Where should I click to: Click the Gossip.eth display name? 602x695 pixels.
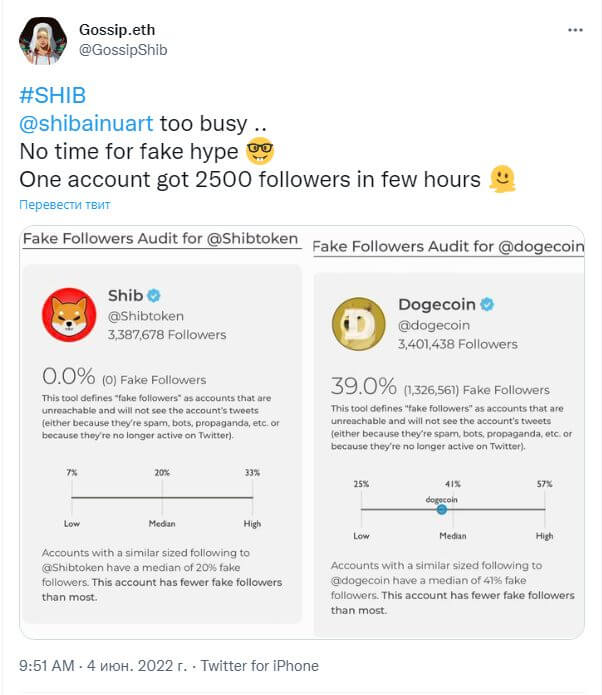click(117, 30)
